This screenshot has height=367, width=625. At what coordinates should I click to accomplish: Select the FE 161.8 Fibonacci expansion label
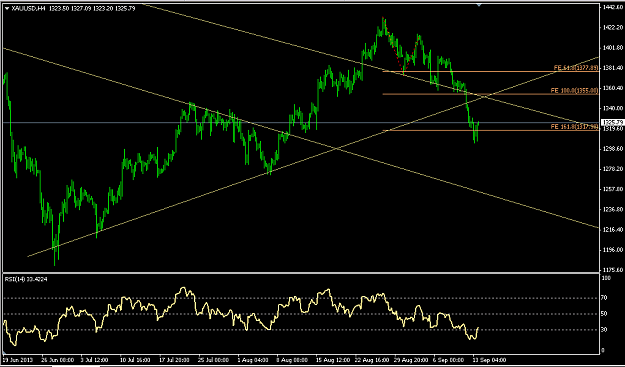pos(574,127)
